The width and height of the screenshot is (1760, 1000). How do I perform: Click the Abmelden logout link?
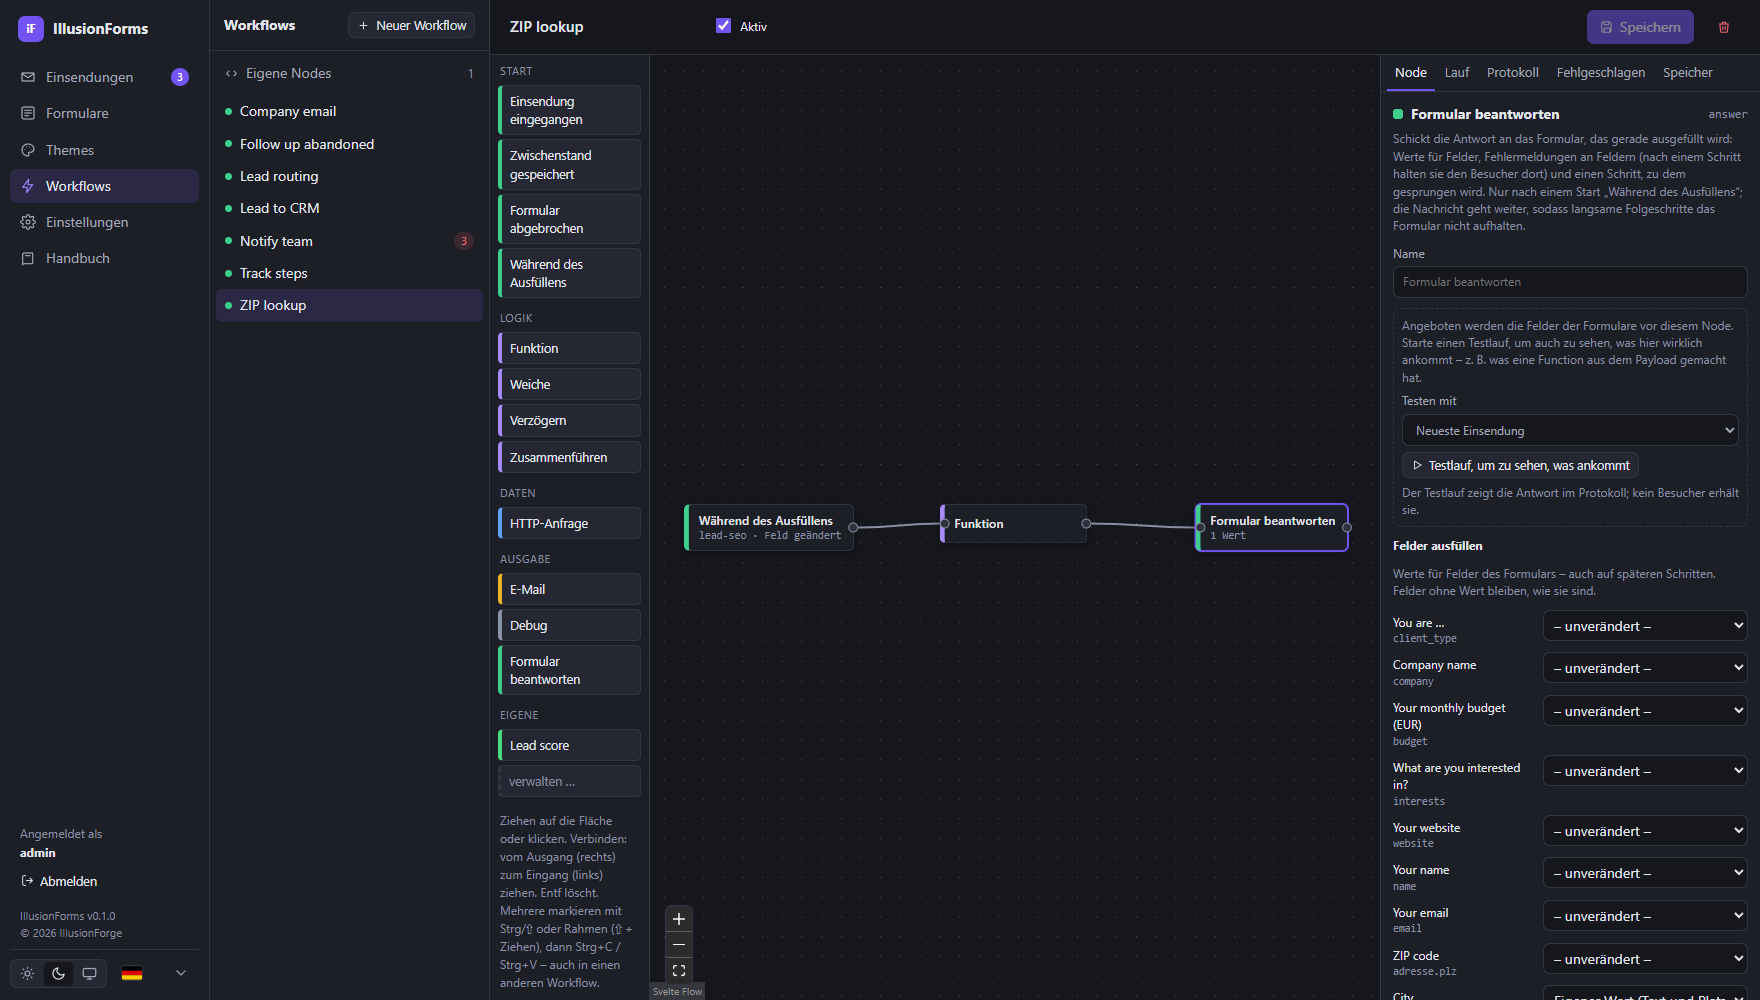(x=59, y=881)
